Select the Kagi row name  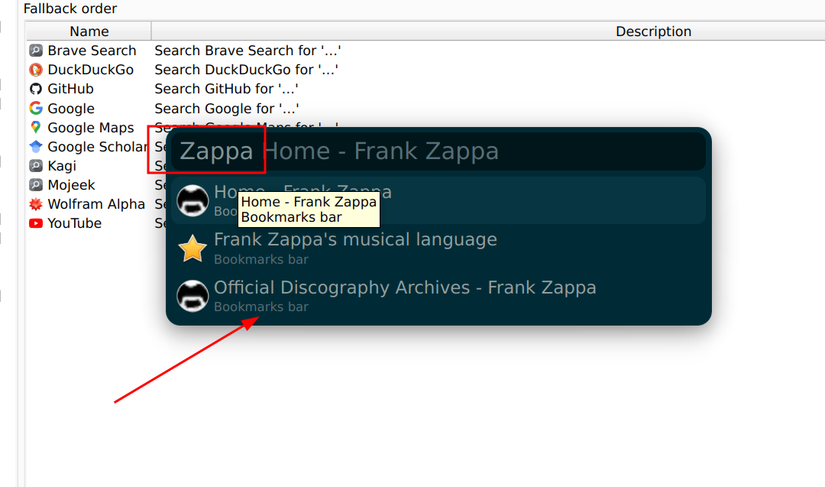[62, 166]
